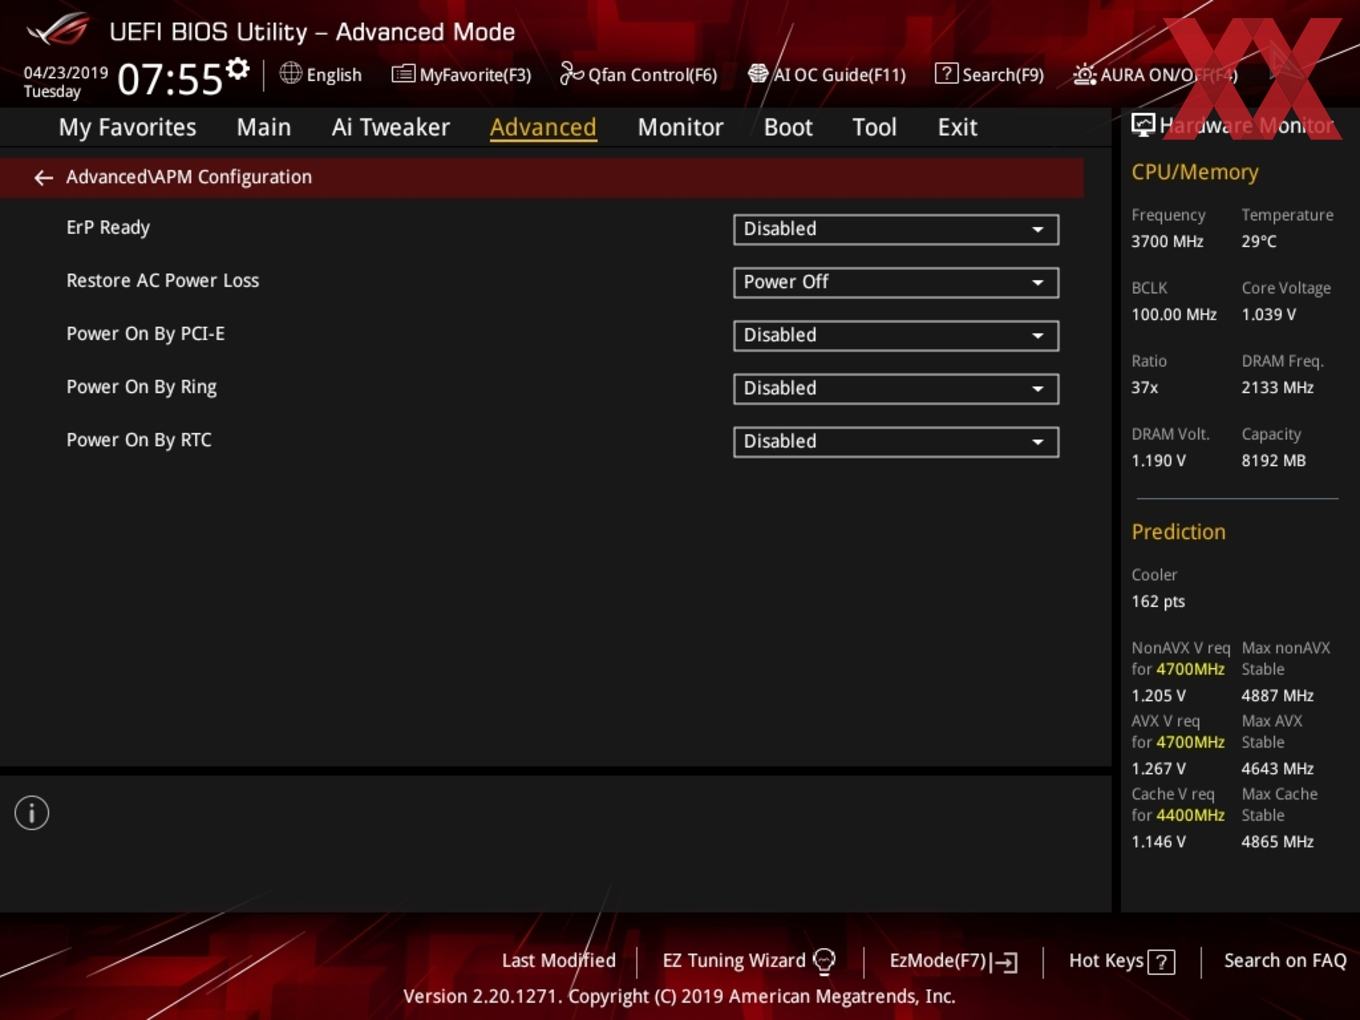Click 3700 MHz frequency value
The width and height of the screenshot is (1360, 1020).
tap(1167, 241)
